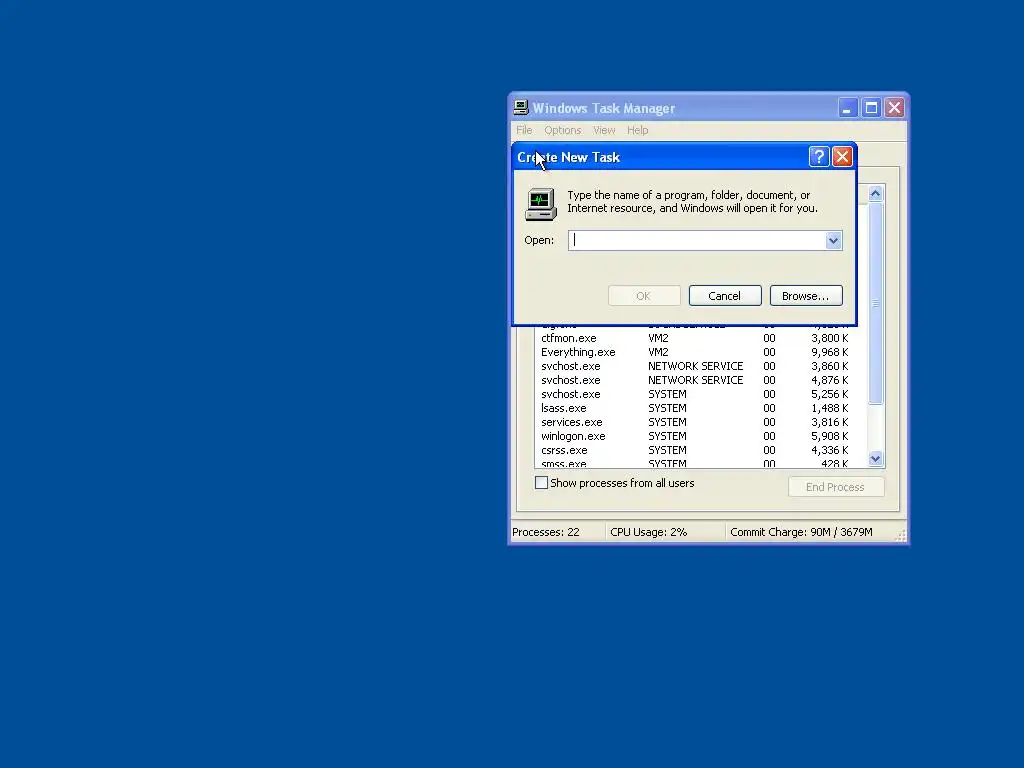This screenshot has height=768, width=1024.
Task: Click the process list scrollbar down arrow
Action: (875, 458)
